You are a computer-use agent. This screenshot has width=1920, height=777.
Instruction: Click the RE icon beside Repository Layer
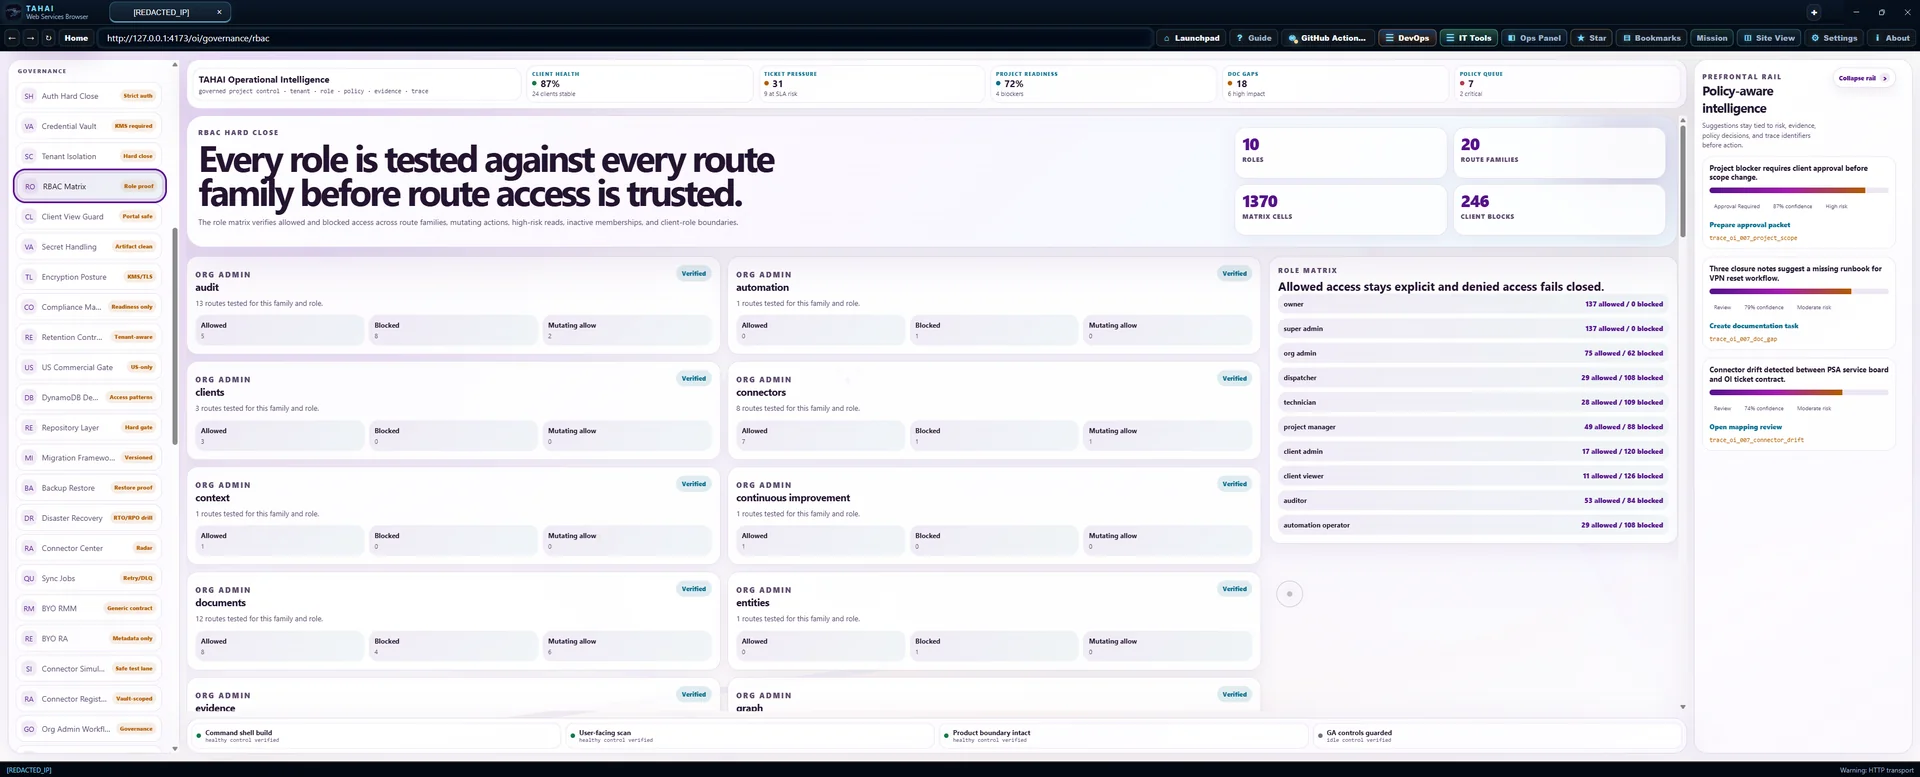pos(29,427)
